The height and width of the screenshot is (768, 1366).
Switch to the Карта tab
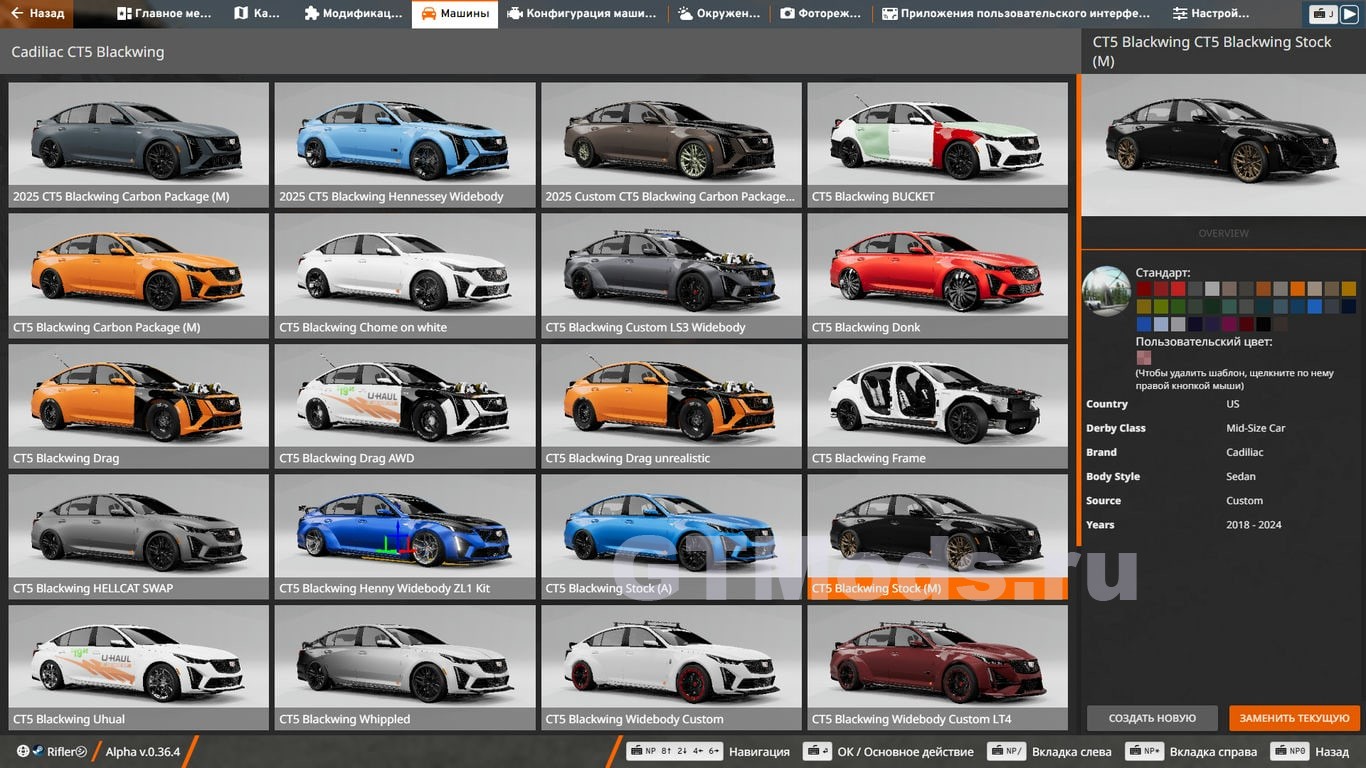(x=257, y=14)
